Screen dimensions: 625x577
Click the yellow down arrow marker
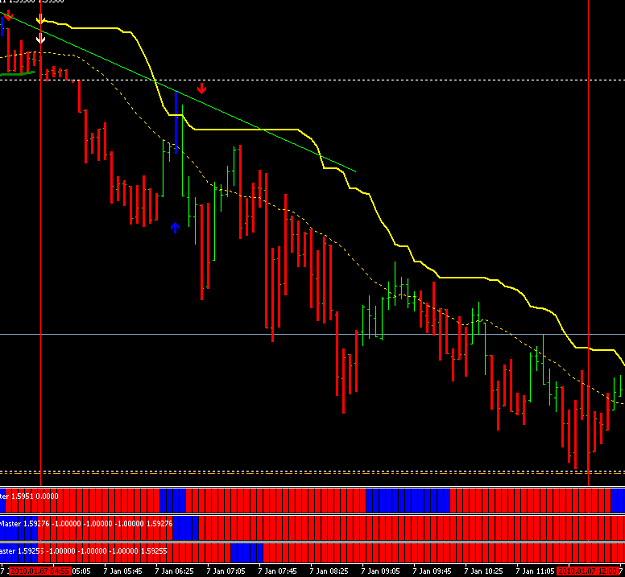point(40,19)
